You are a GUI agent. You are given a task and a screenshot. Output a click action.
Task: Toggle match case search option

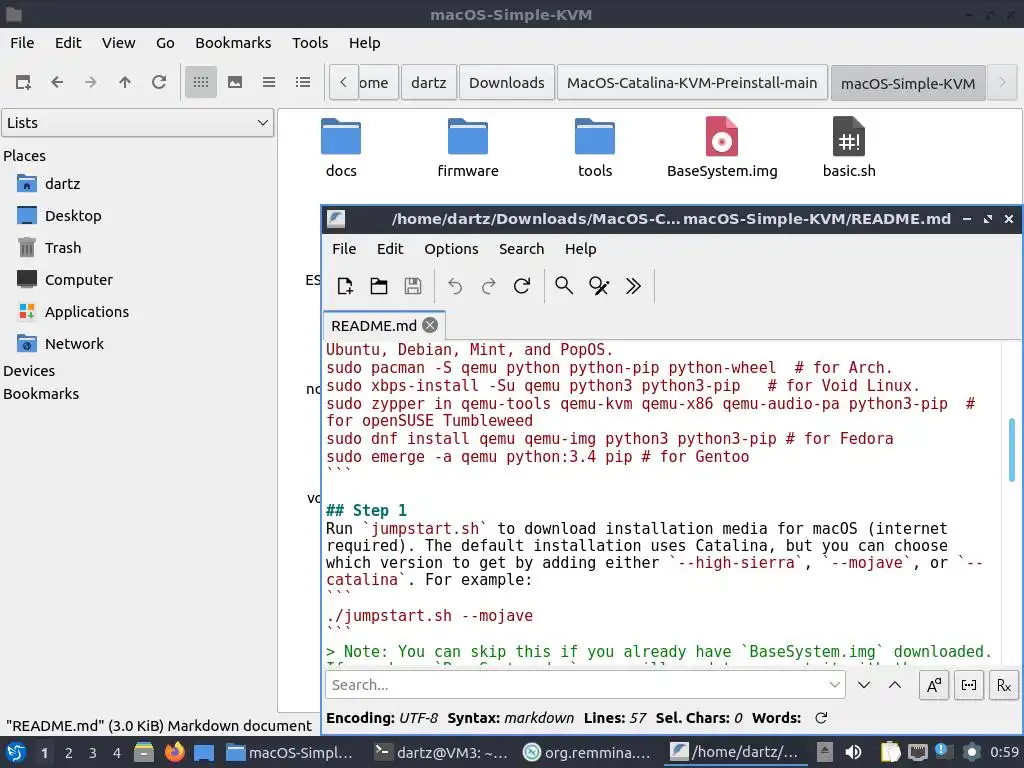(934, 685)
